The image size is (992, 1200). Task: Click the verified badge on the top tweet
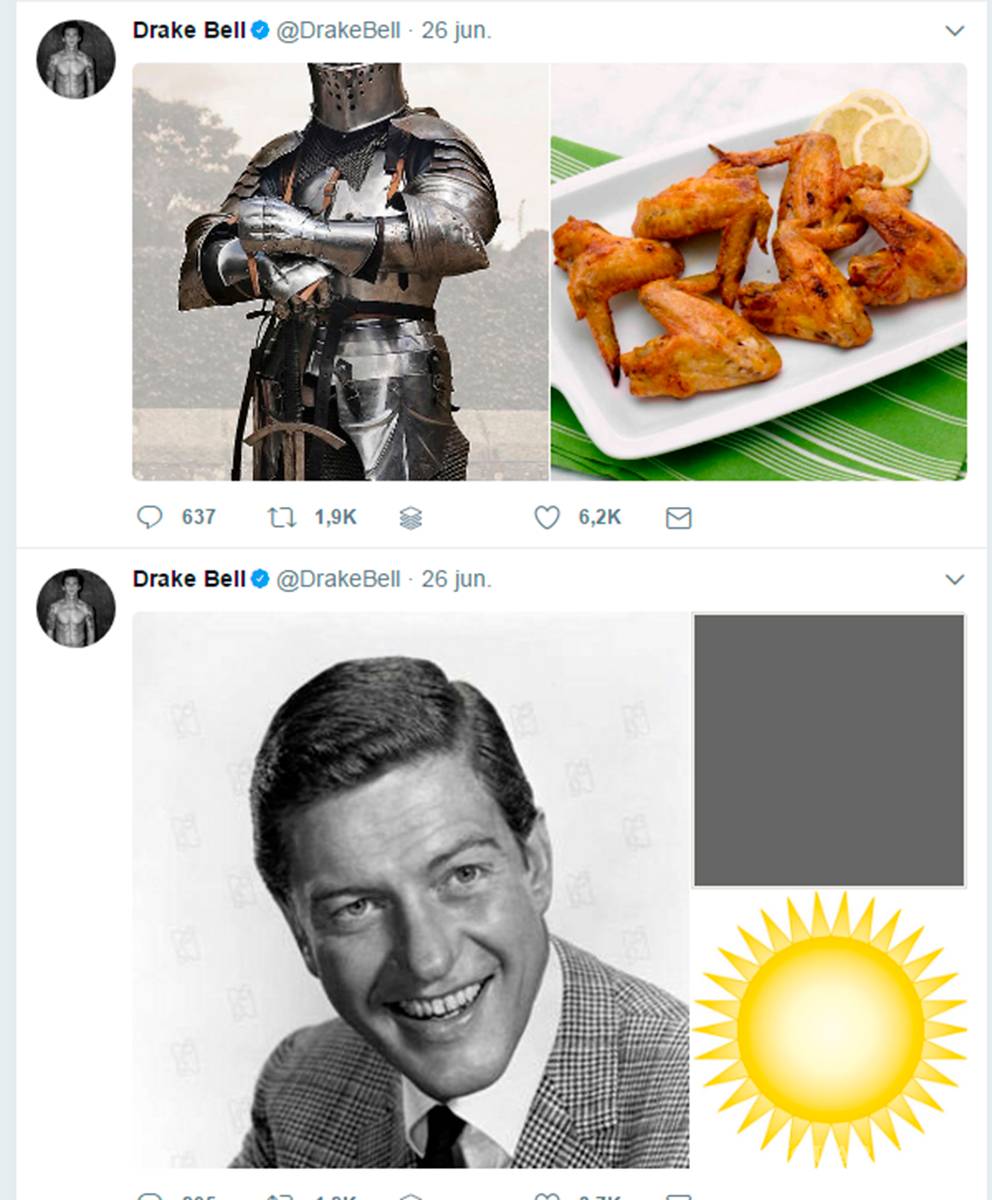(259, 31)
